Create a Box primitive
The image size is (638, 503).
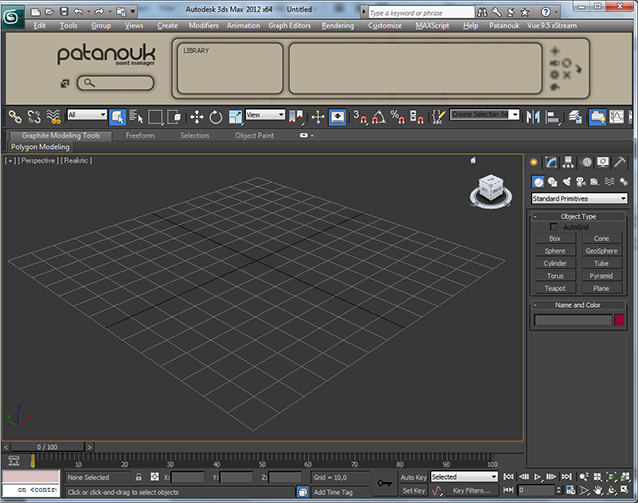(555, 238)
